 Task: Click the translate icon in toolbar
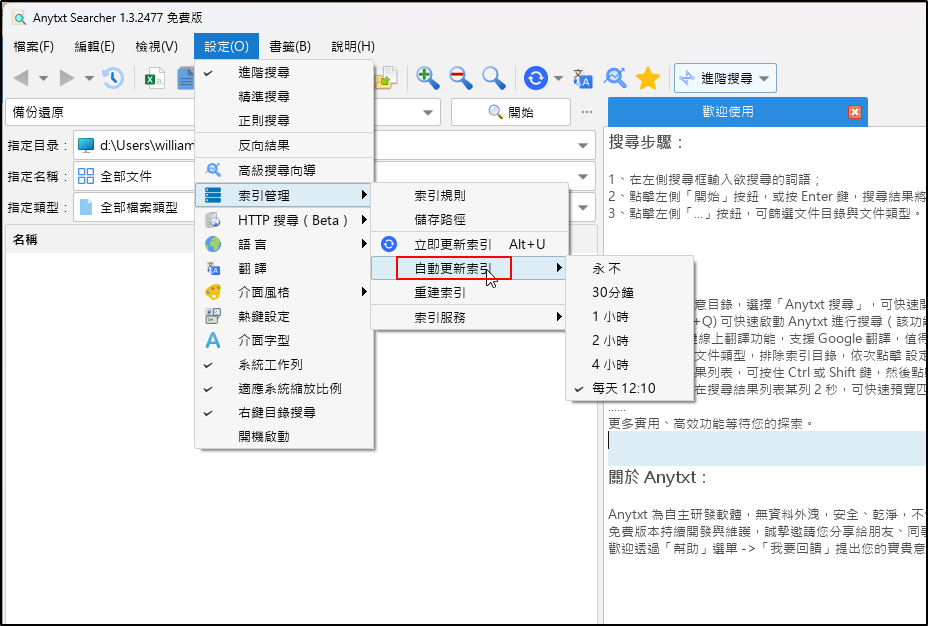click(x=583, y=78)
